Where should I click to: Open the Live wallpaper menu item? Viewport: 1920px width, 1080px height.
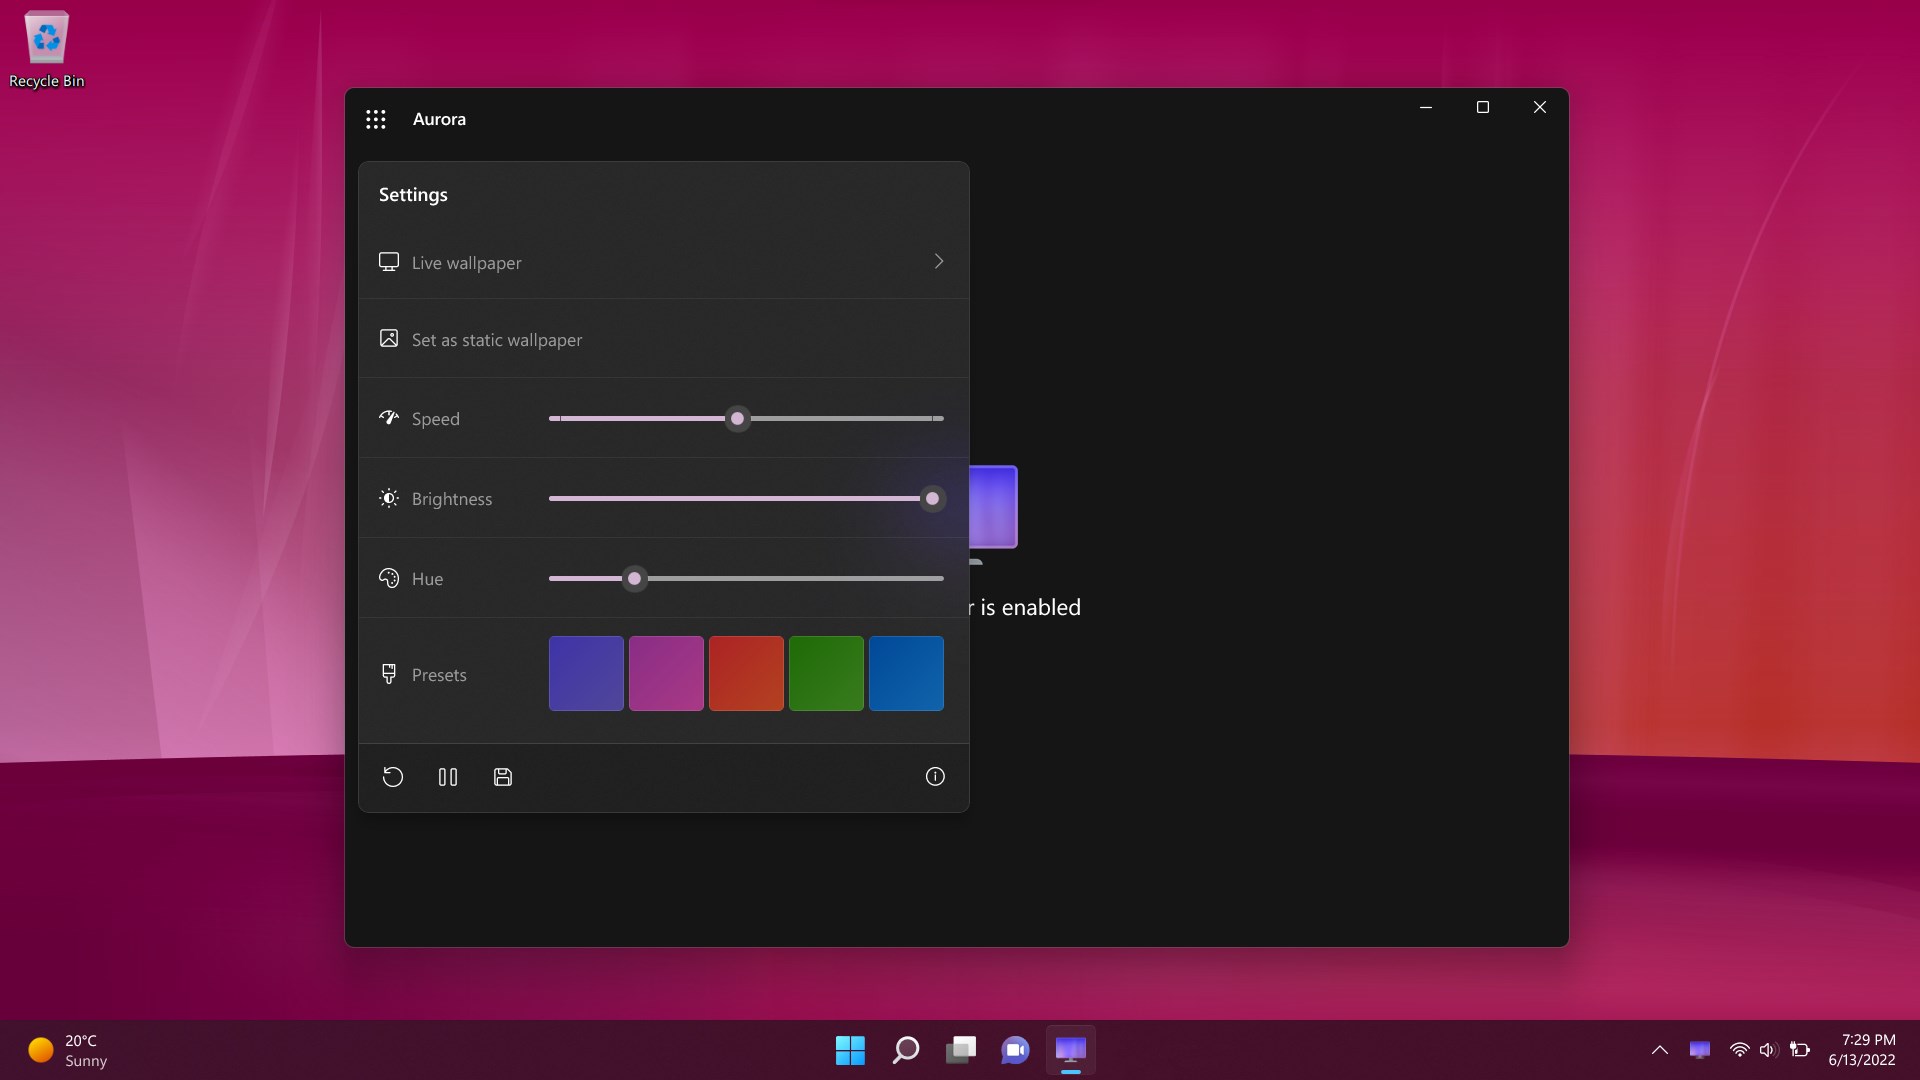click(x=467, y=263)
